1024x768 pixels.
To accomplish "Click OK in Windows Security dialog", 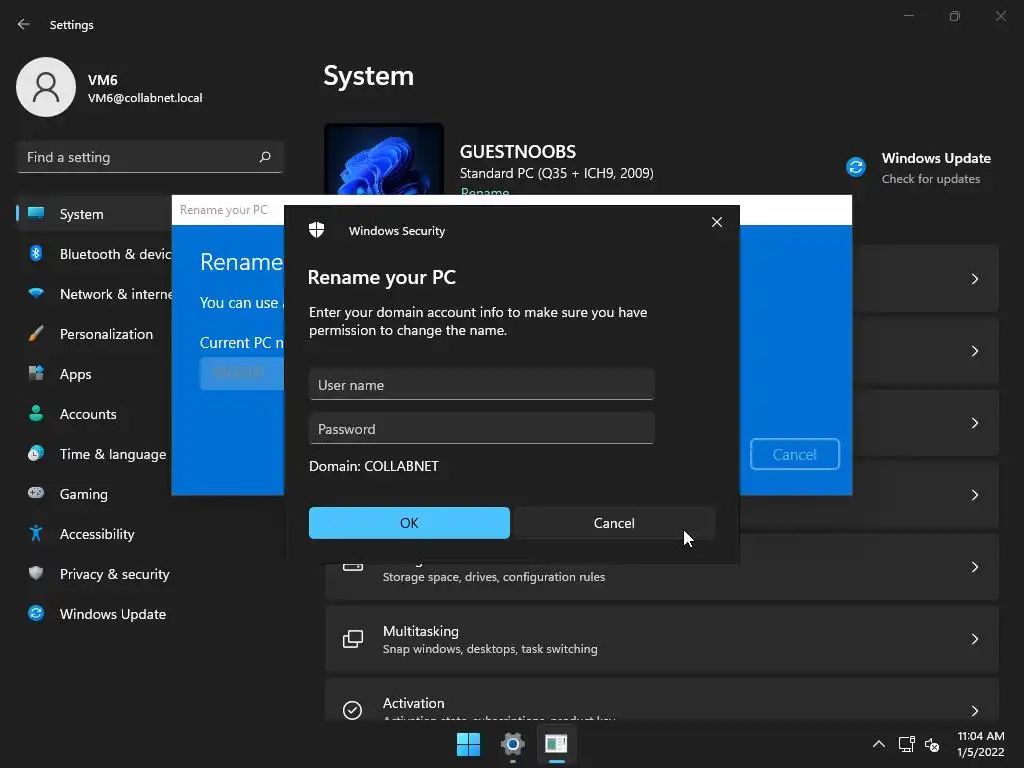I will click(x=409, y=523).
